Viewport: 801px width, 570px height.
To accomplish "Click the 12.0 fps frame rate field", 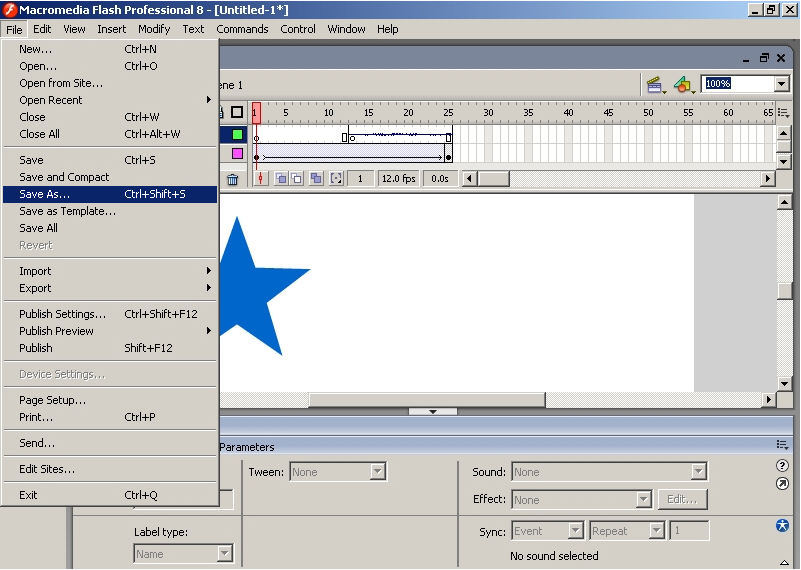I will click(398, 178).
